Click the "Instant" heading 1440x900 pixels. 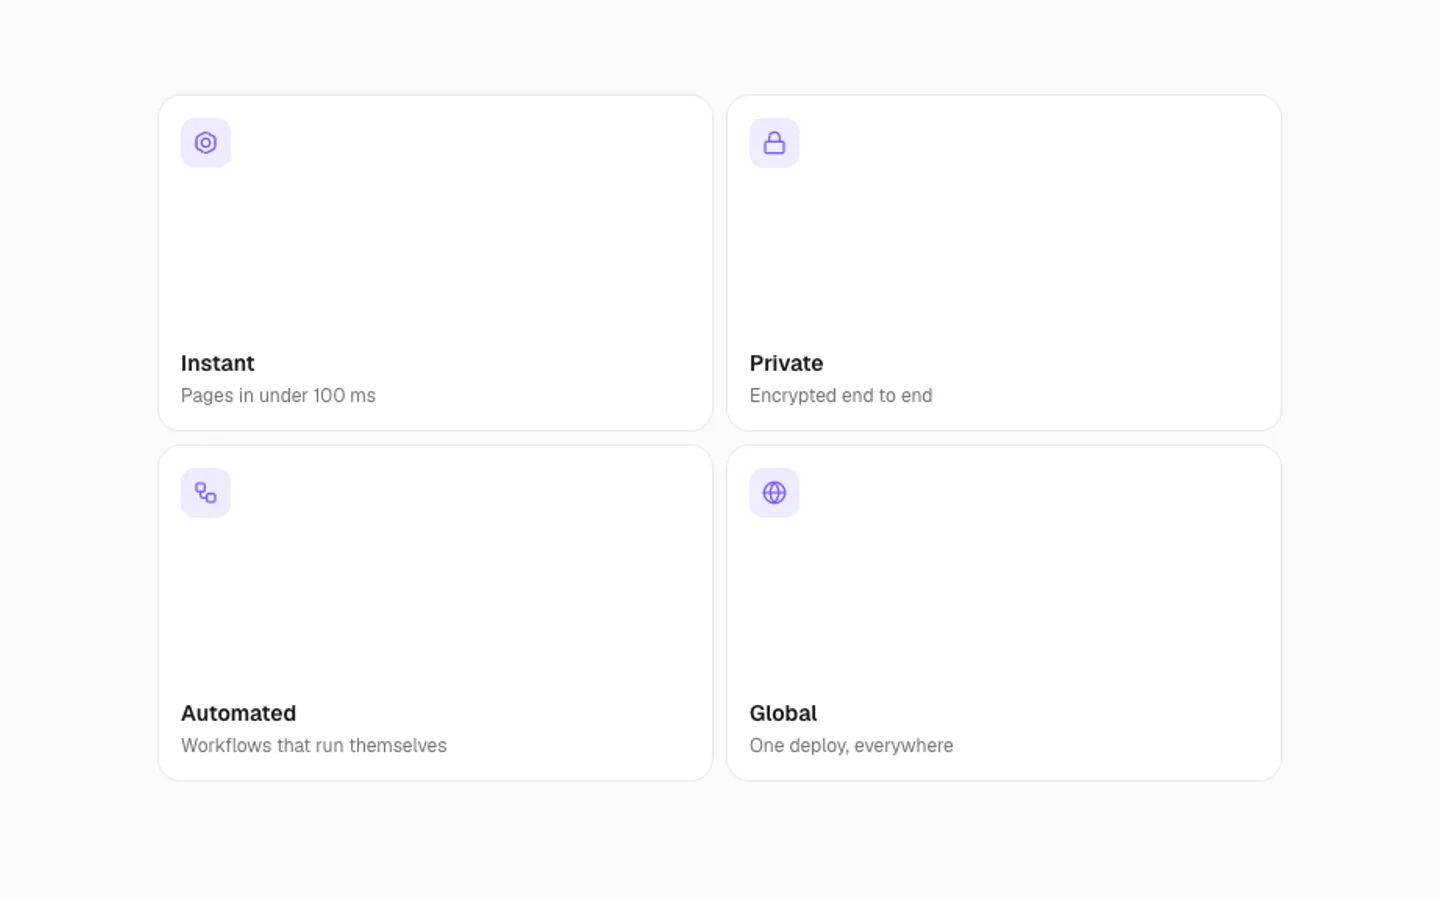[x=217, y=363]
